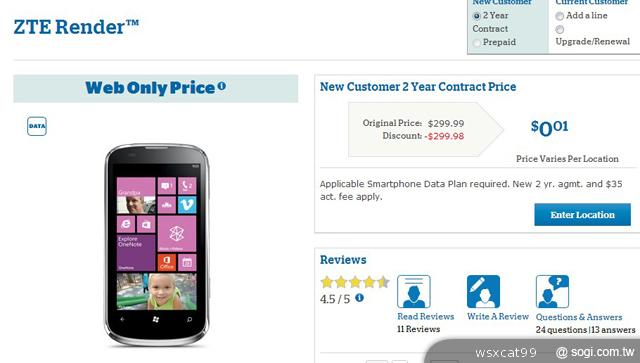
Task: Select the Prepaid radio option
Action: pos(476,42)
